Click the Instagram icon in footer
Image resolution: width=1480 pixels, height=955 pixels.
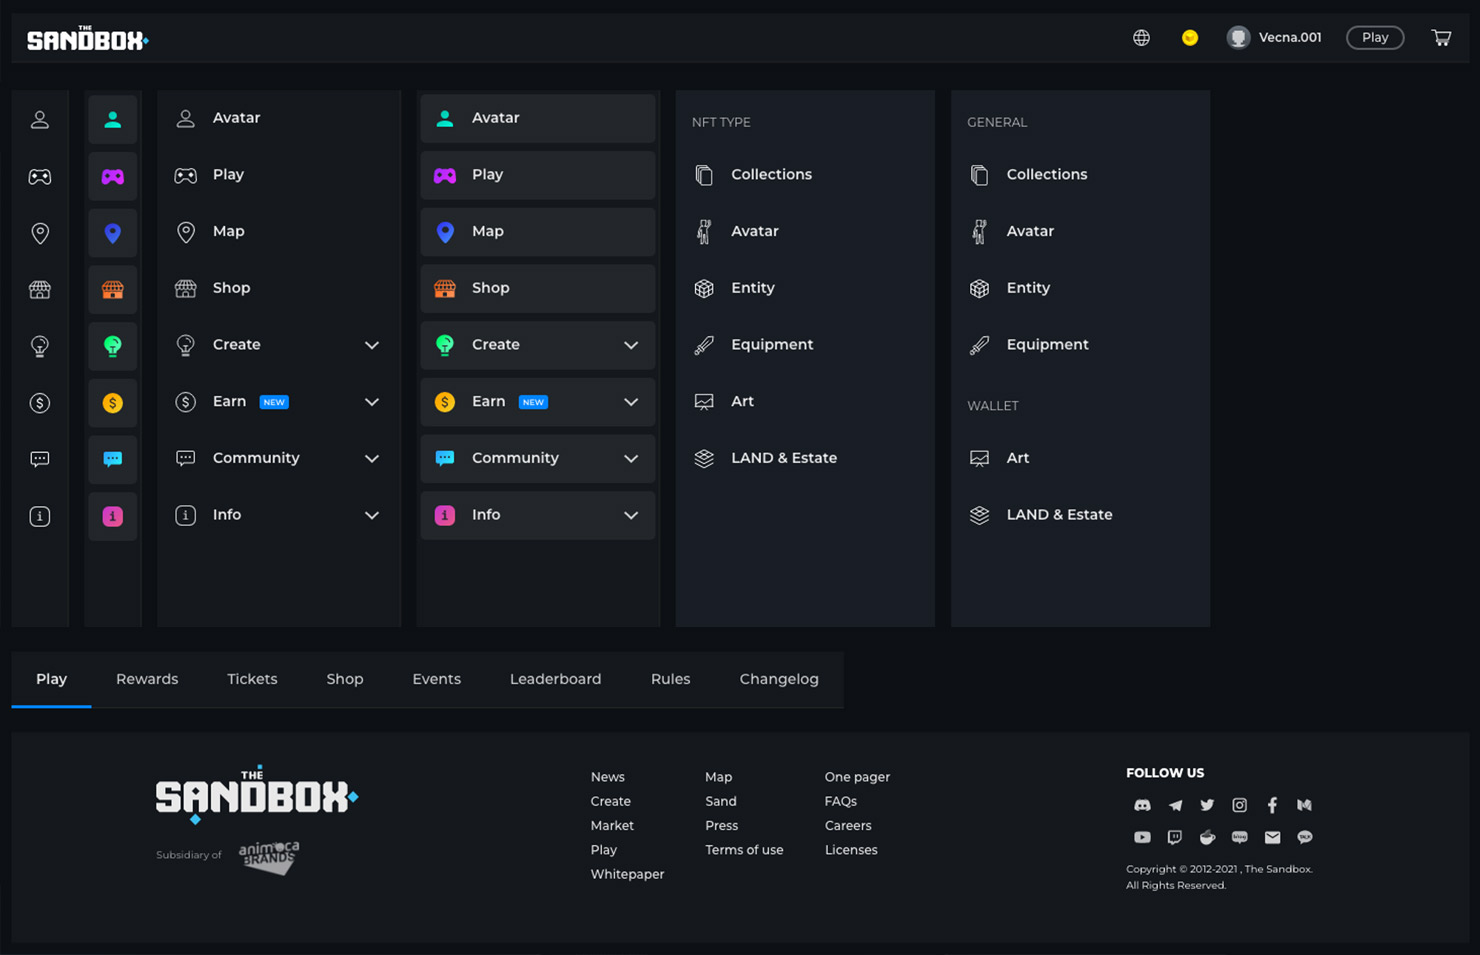(x=1239, y=805)
